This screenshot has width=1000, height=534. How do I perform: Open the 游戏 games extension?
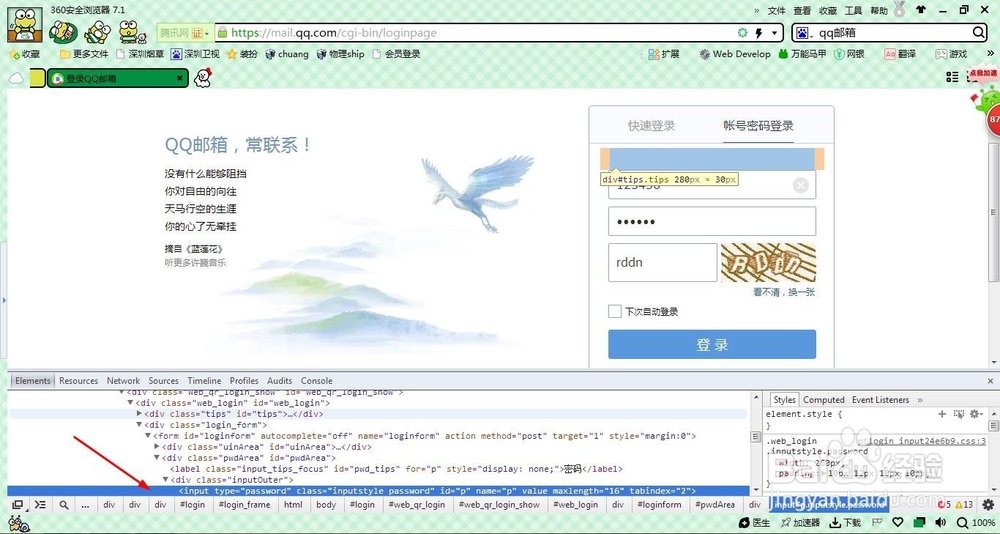[951, 54]
